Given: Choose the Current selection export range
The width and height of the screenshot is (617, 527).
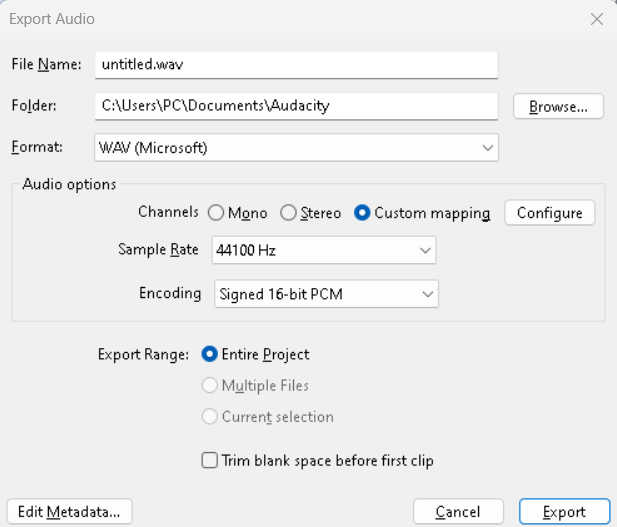Looking at the screenshot, I should (210, 416).
